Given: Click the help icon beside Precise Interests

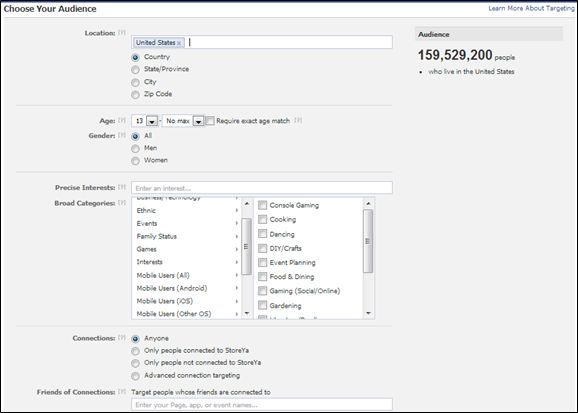Looking at the screenshot, I should pos(122,187).
